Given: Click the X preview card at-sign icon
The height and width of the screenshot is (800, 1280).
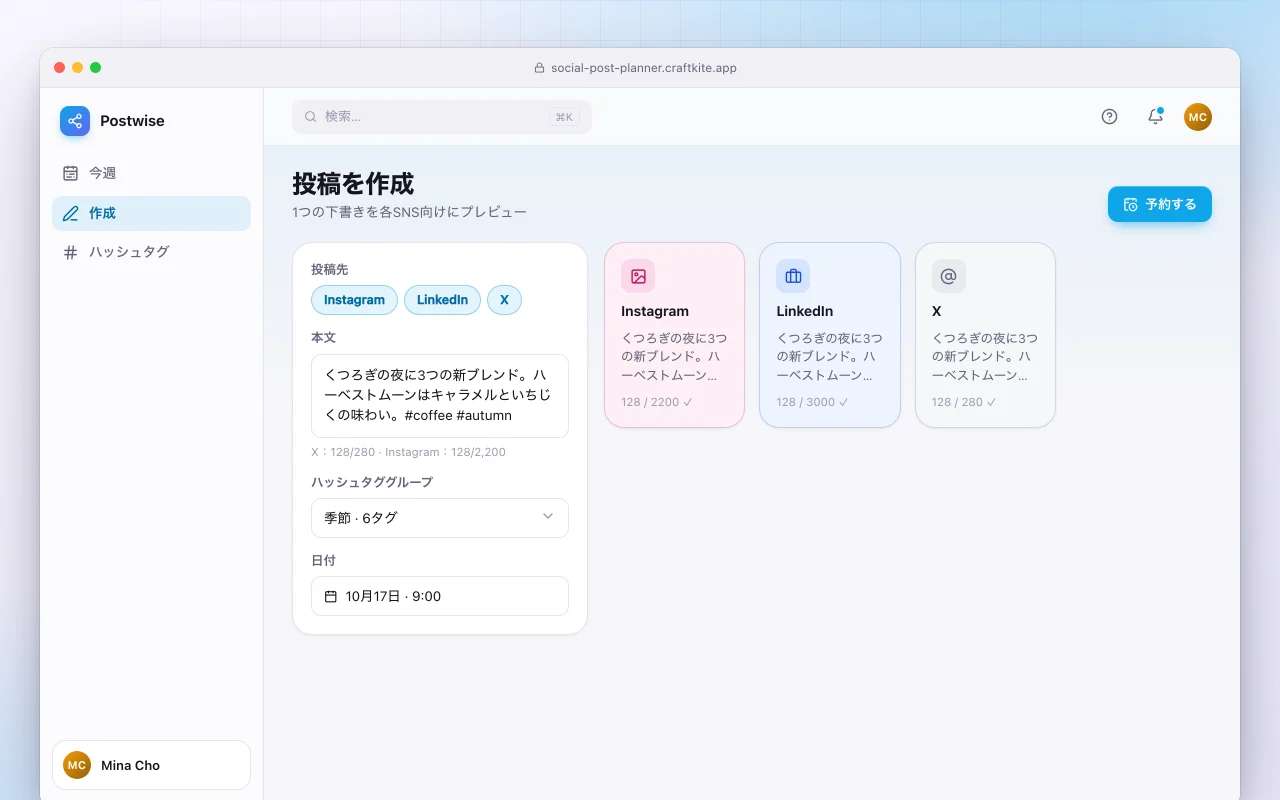Looking at the screenshot, I should click(949, 276).
